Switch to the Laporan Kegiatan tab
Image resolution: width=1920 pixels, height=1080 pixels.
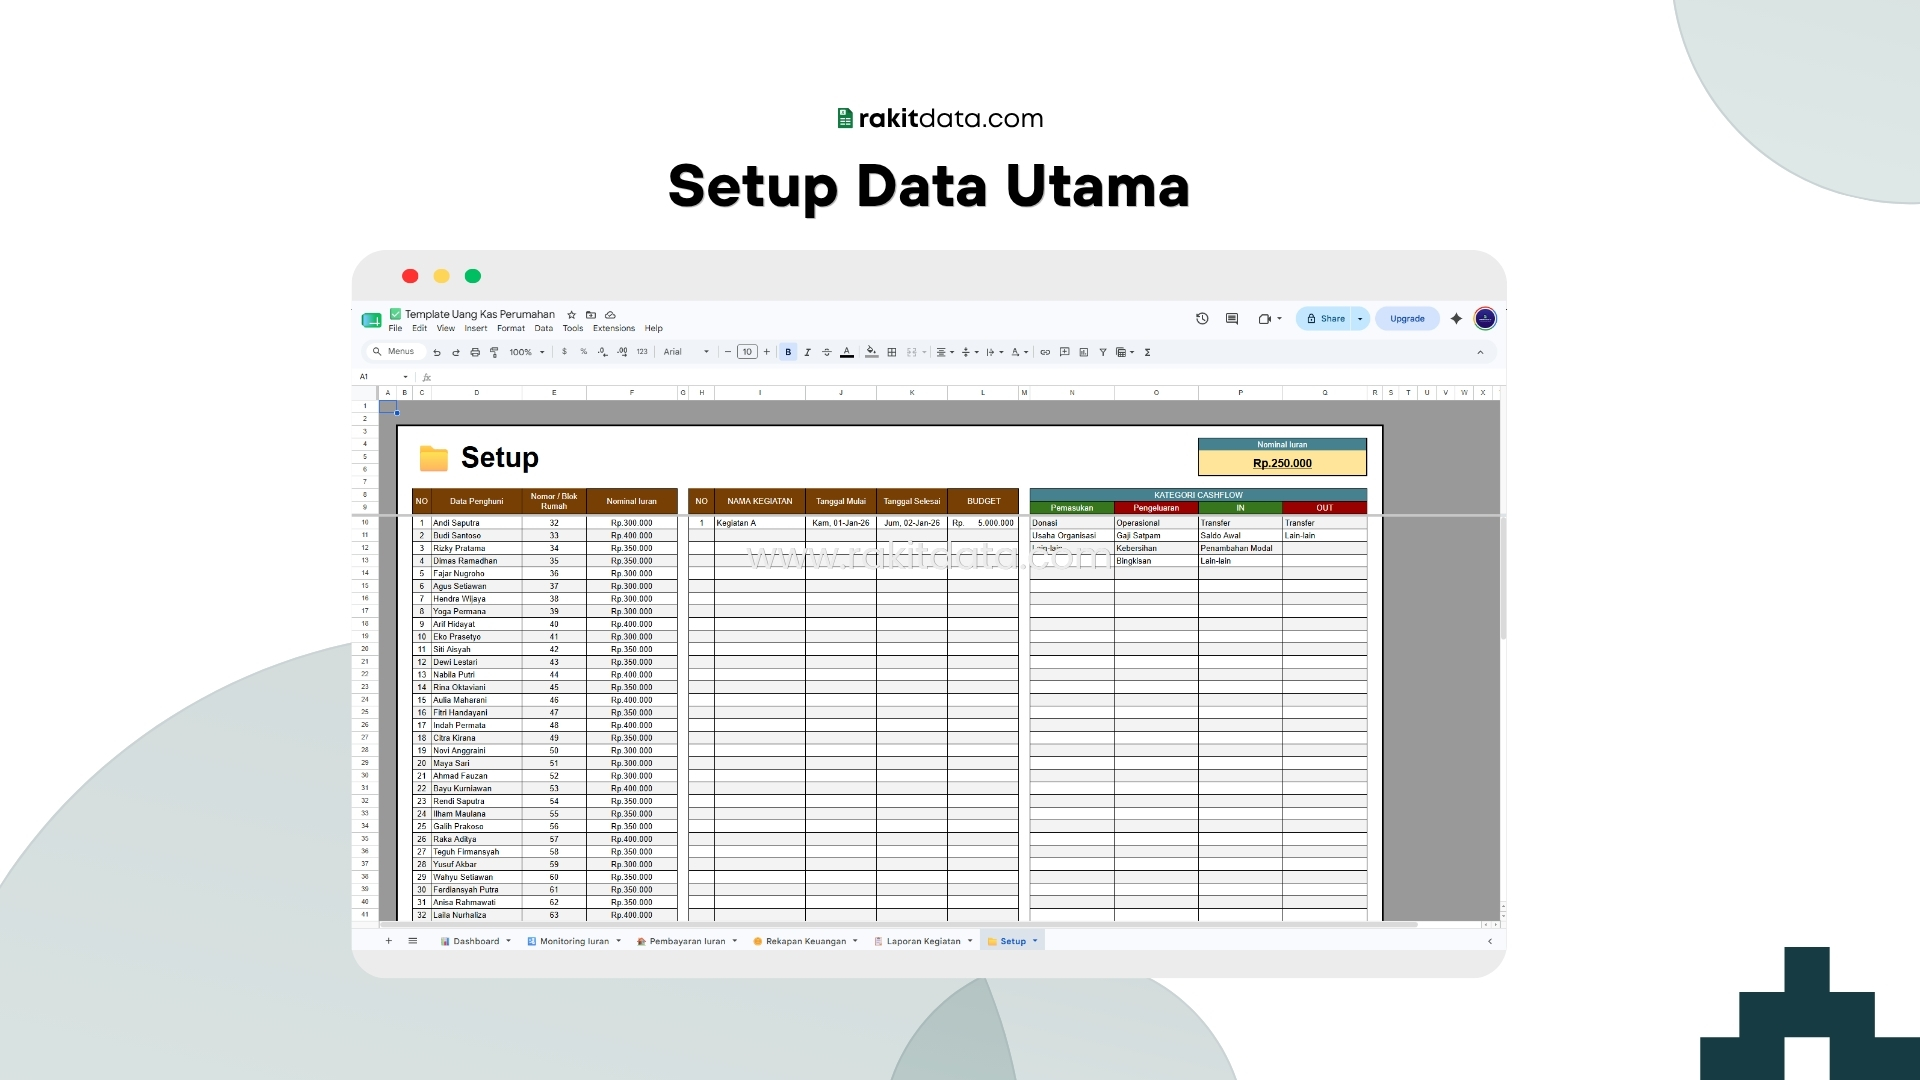tap(923, 941)
